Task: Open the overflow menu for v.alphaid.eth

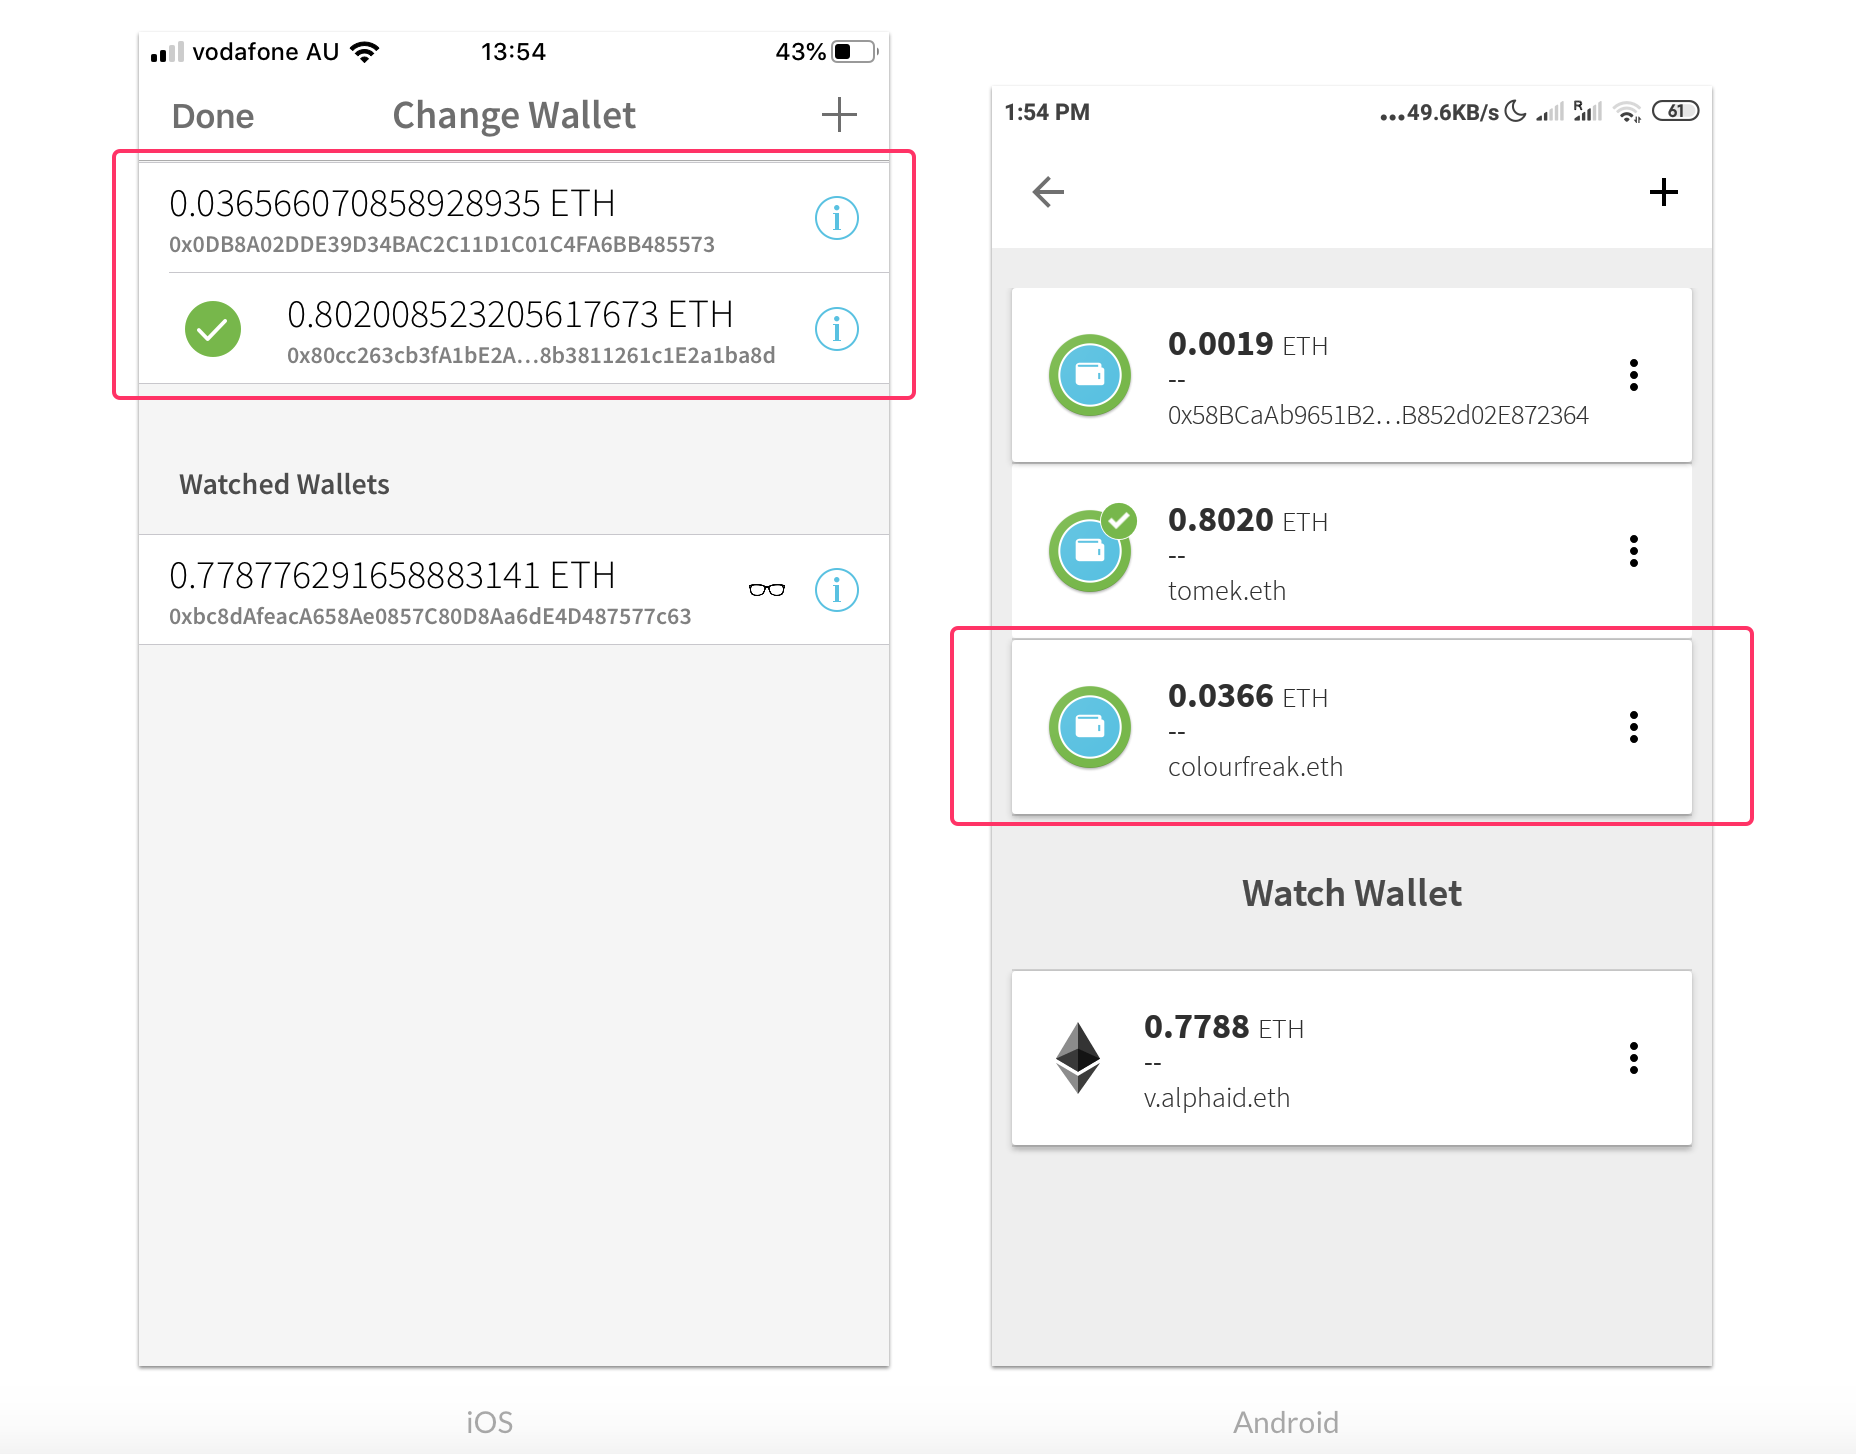Action: click(1634, 1058)
